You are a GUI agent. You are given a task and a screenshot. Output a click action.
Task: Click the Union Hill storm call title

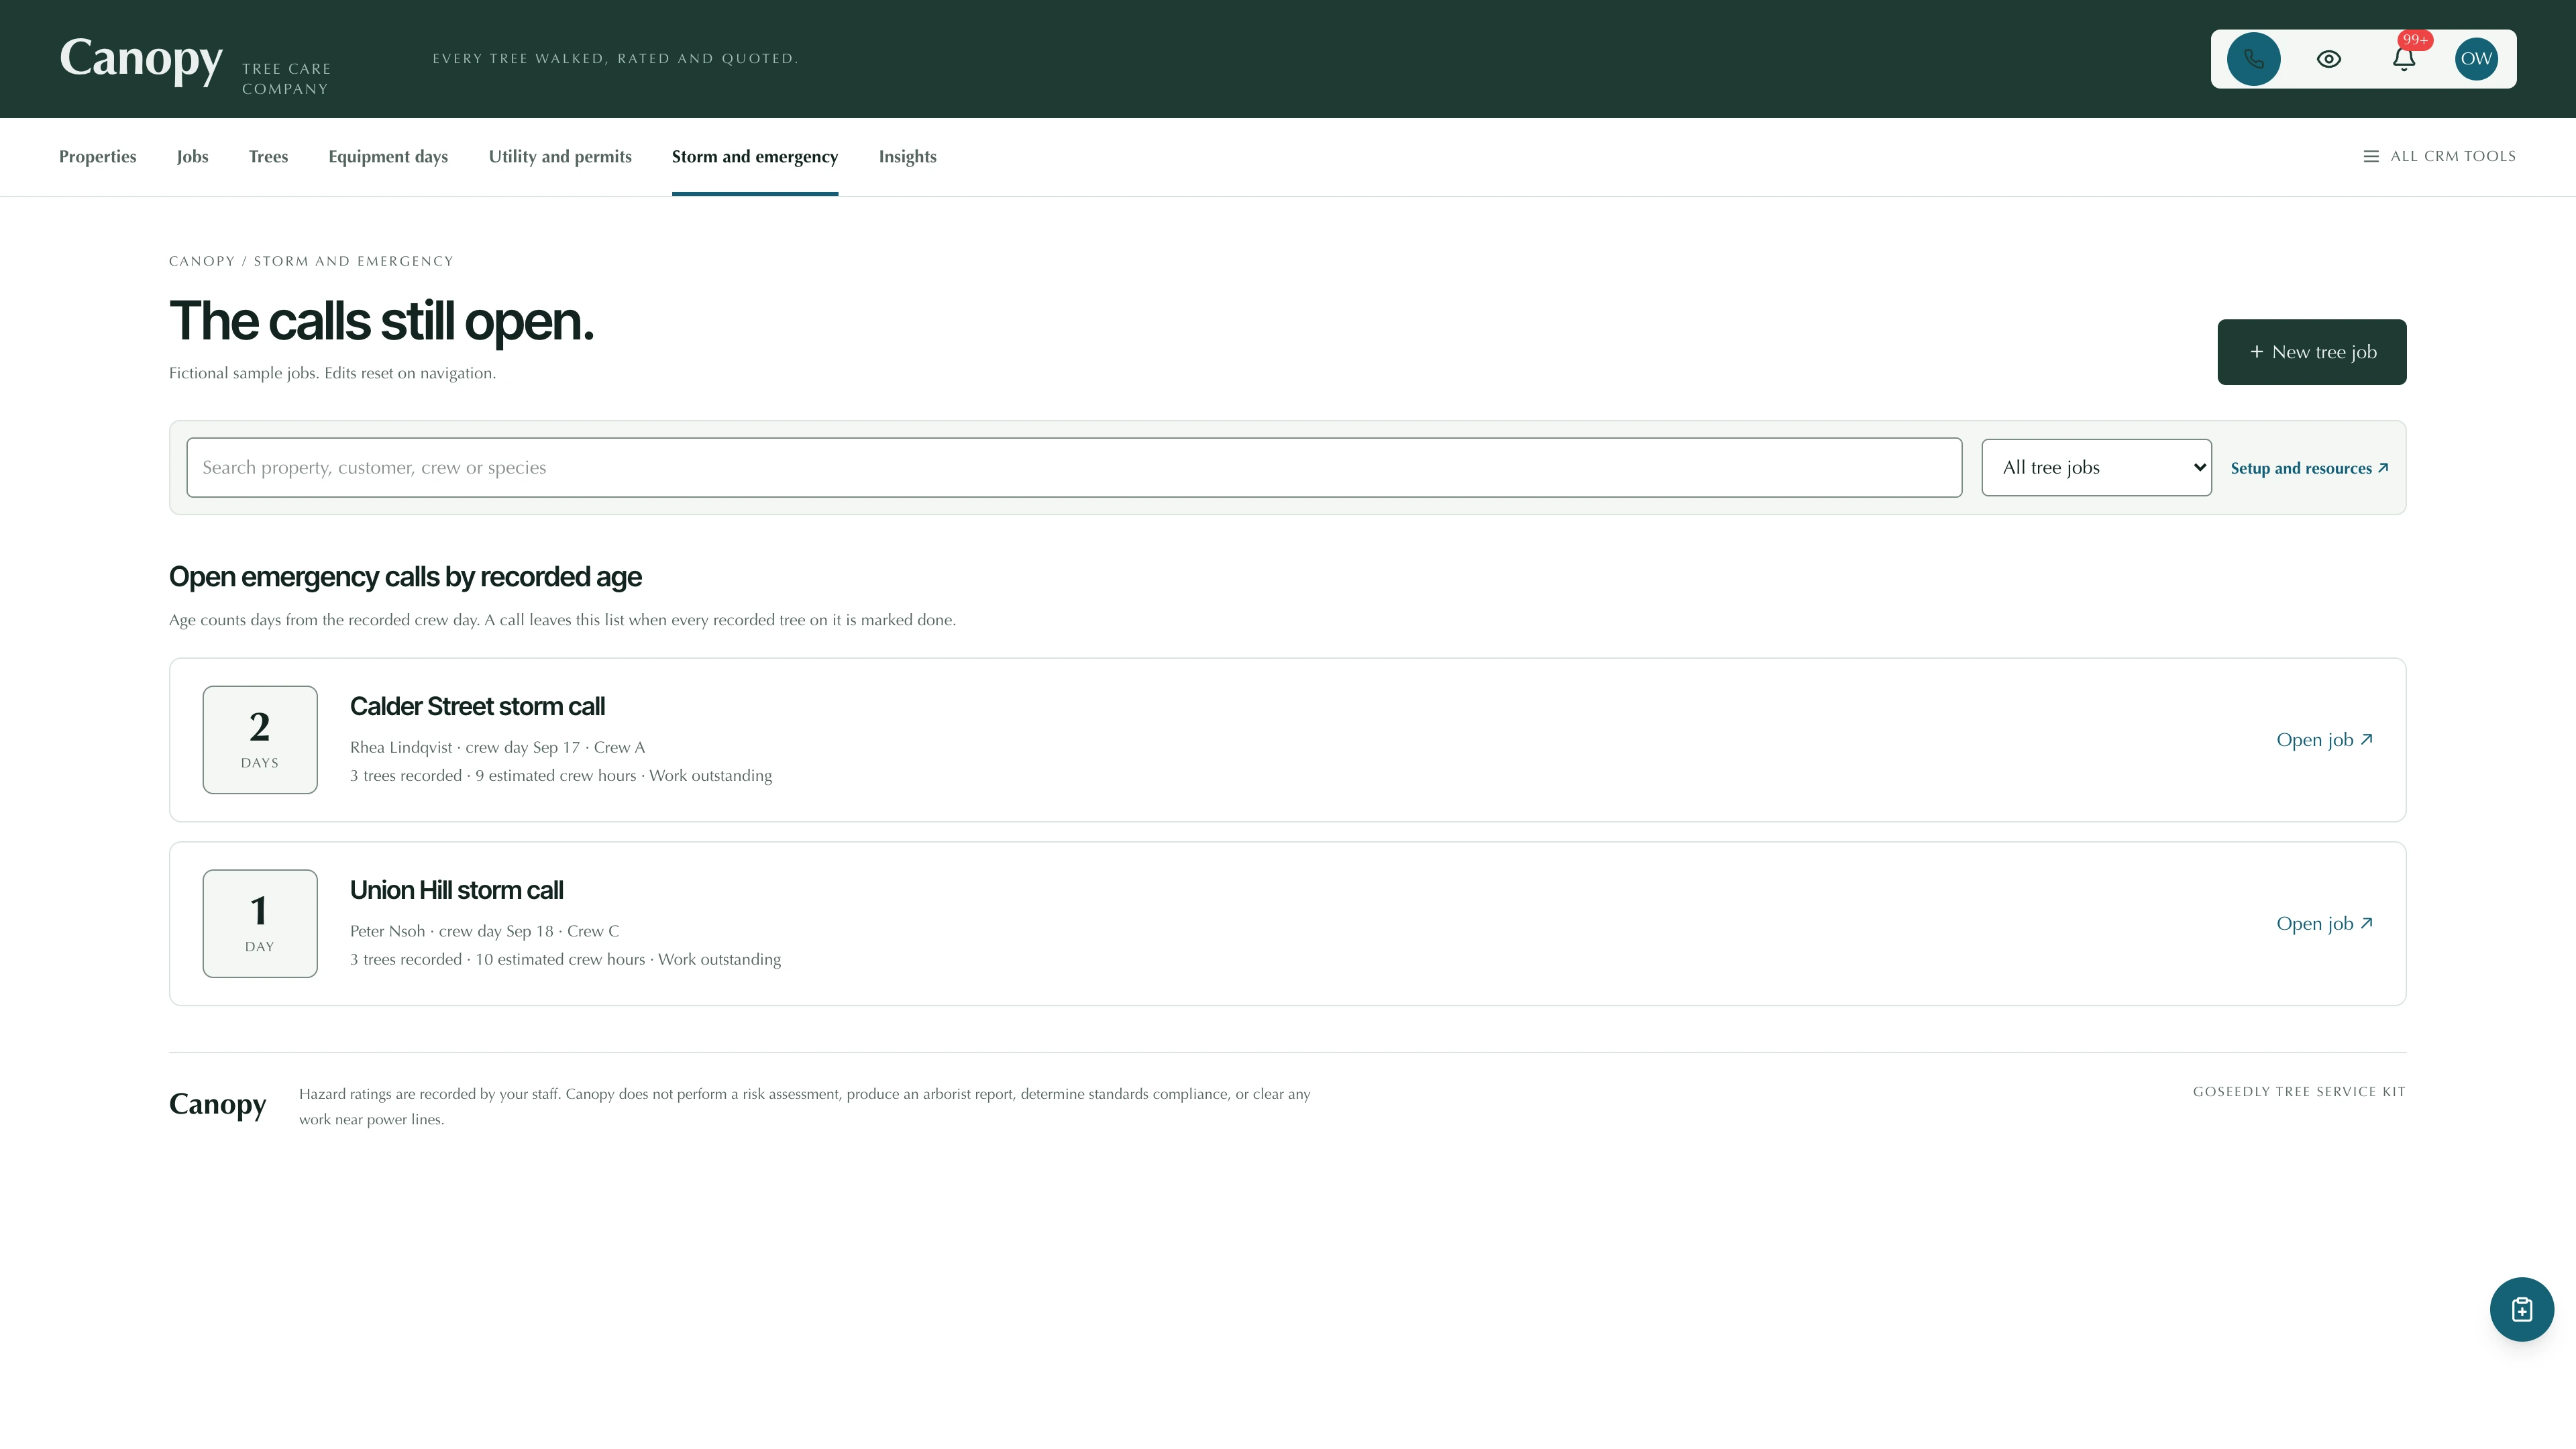click(x=456, y=890)
